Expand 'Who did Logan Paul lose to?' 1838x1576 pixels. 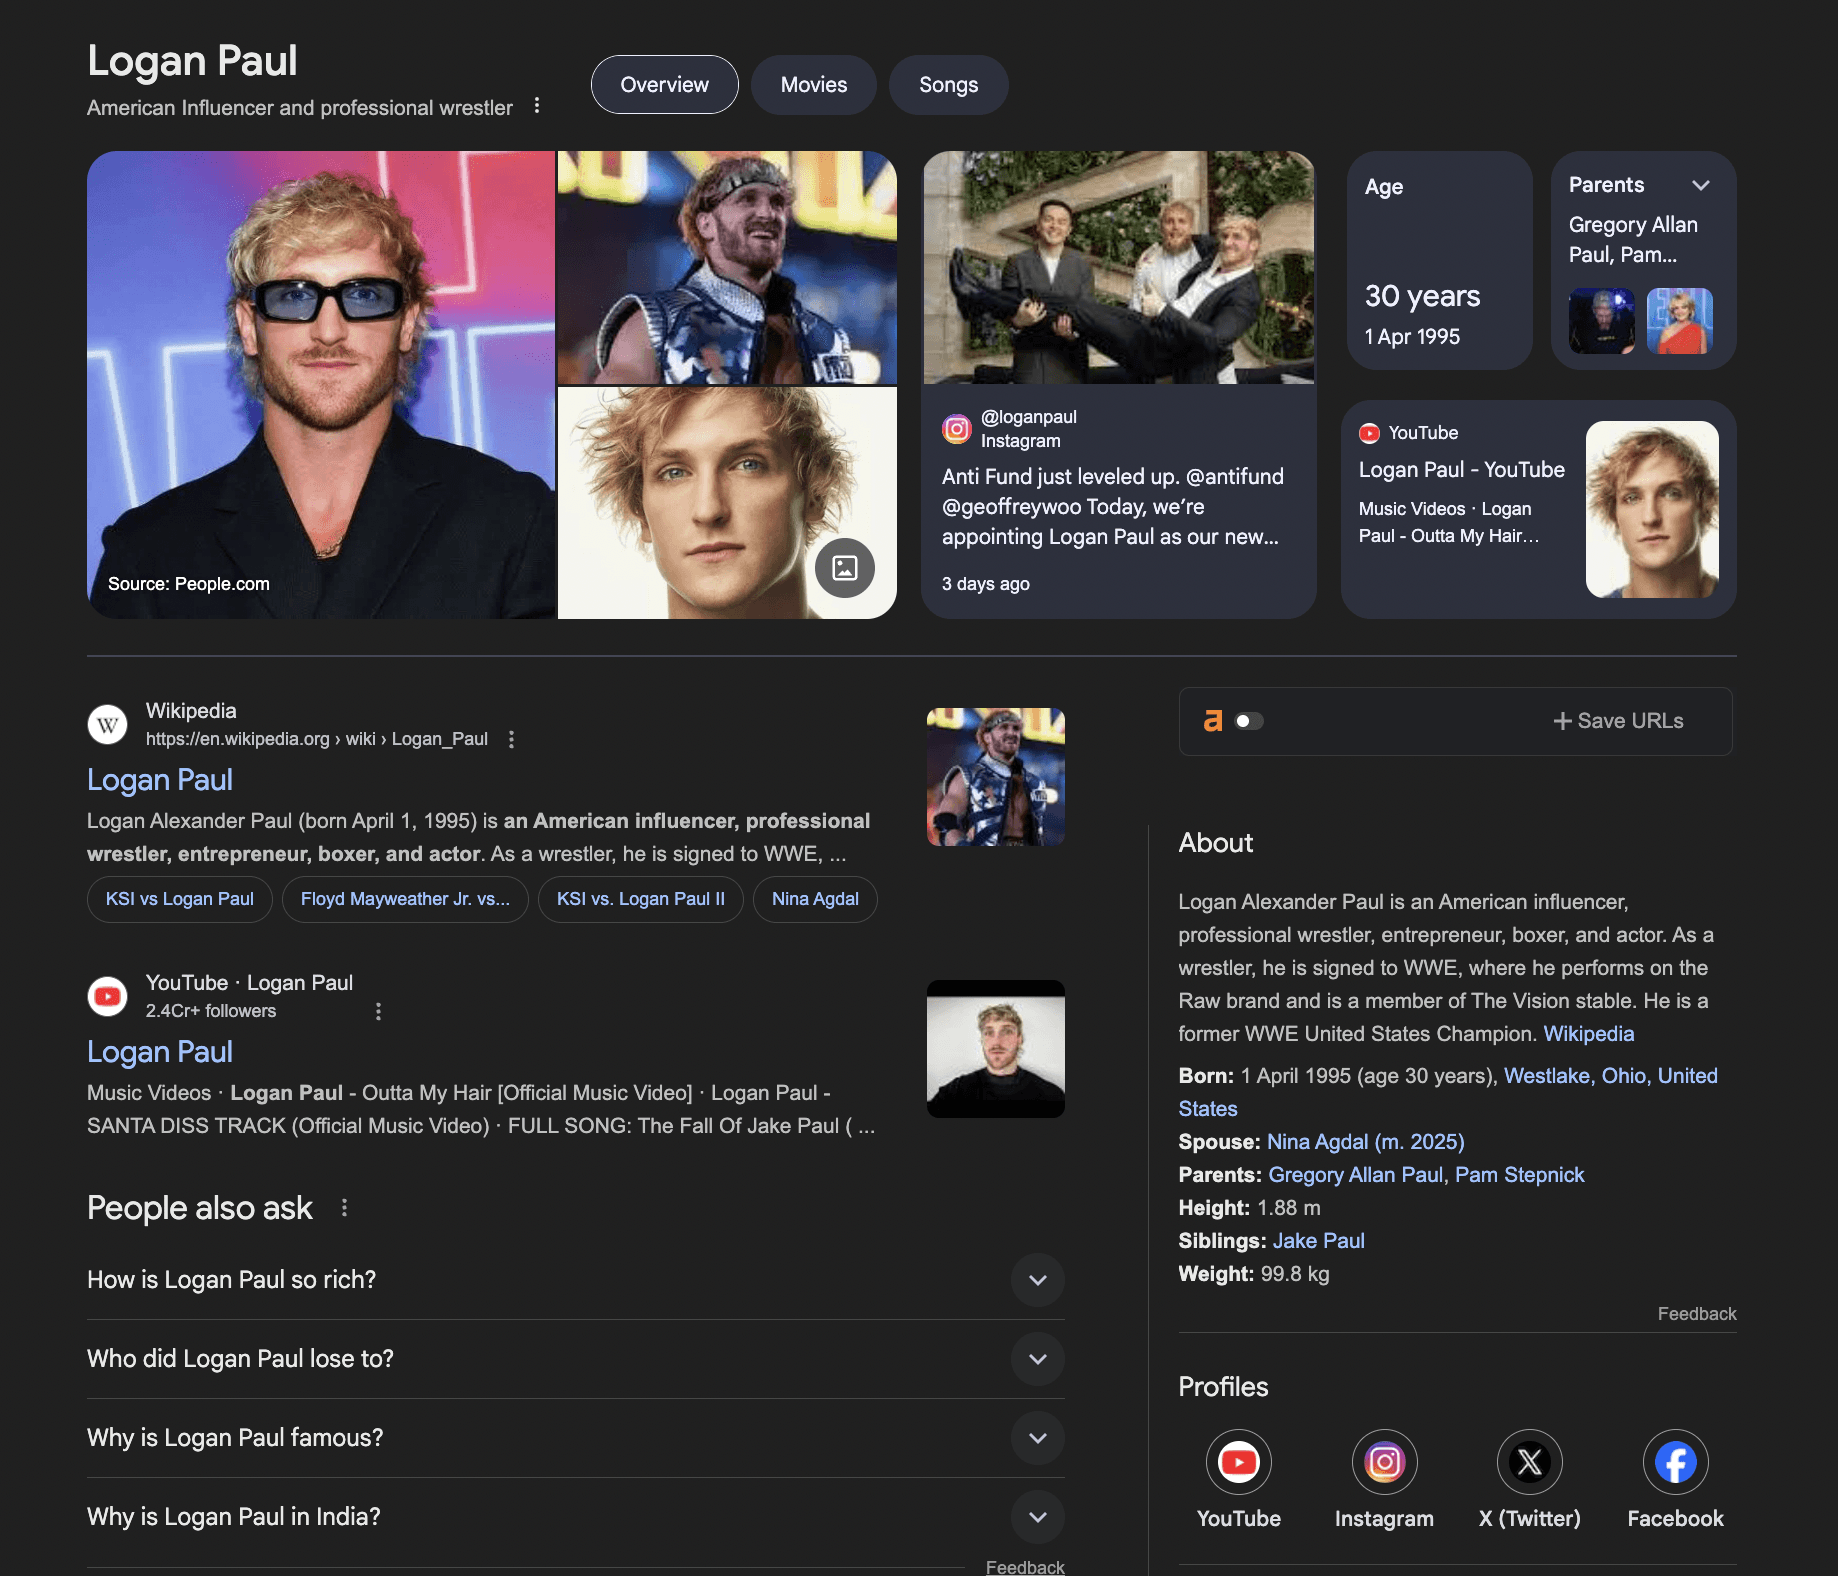1038,1359
